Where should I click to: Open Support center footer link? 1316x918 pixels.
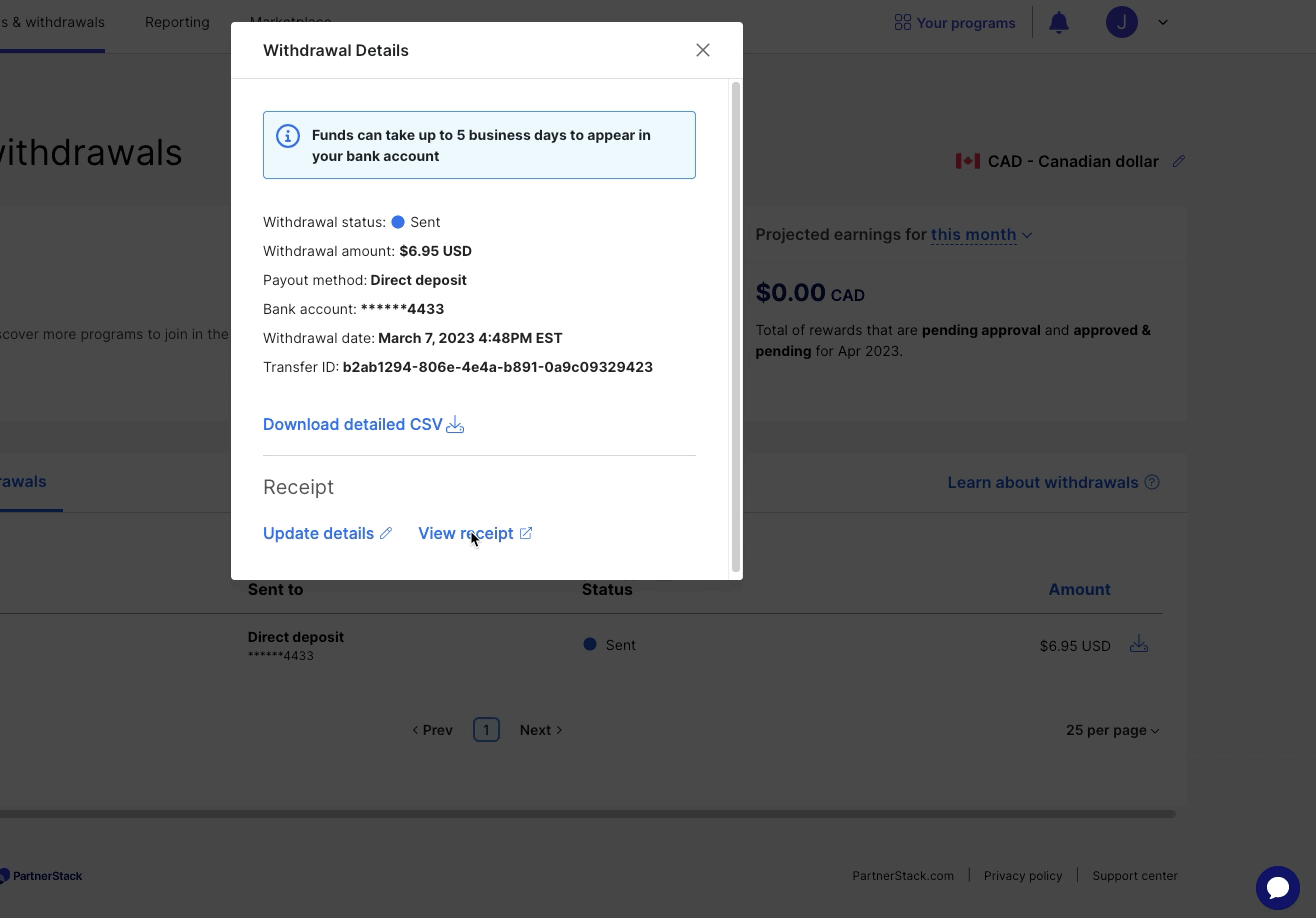coord(1135,875)
